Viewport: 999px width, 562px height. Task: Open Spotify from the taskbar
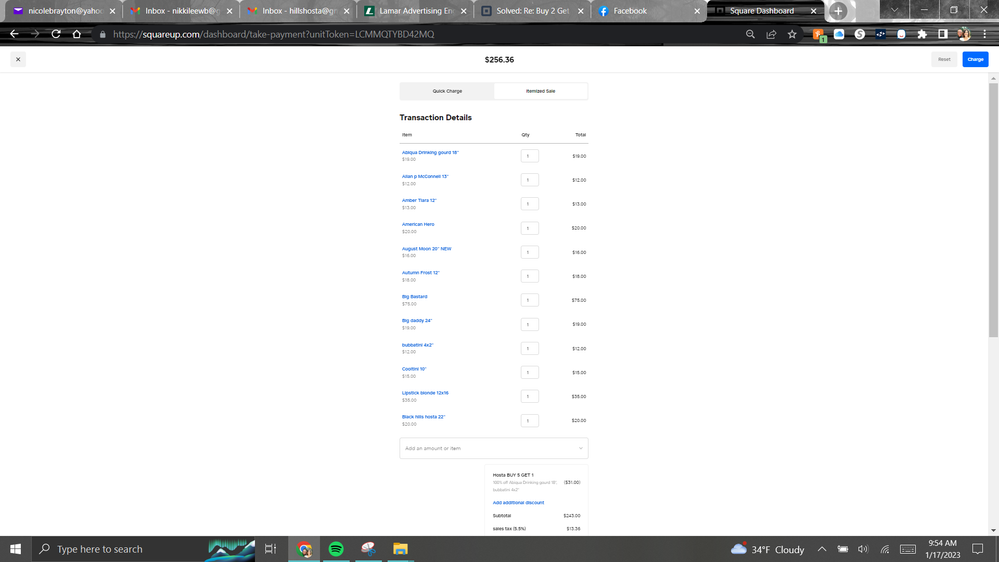tap(336, 549)
